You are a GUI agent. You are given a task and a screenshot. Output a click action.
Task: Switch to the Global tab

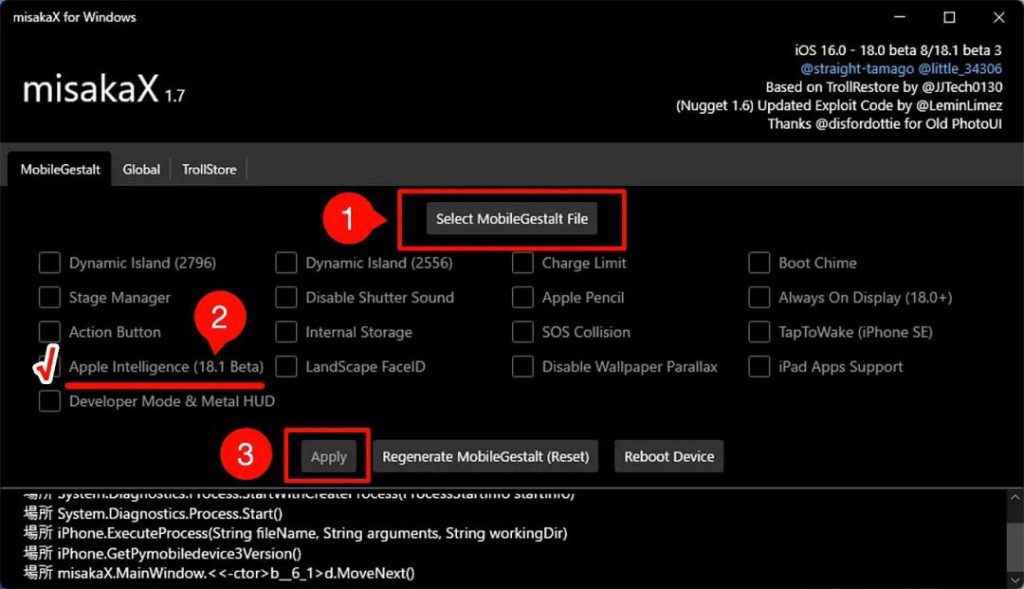click(141, 170)
